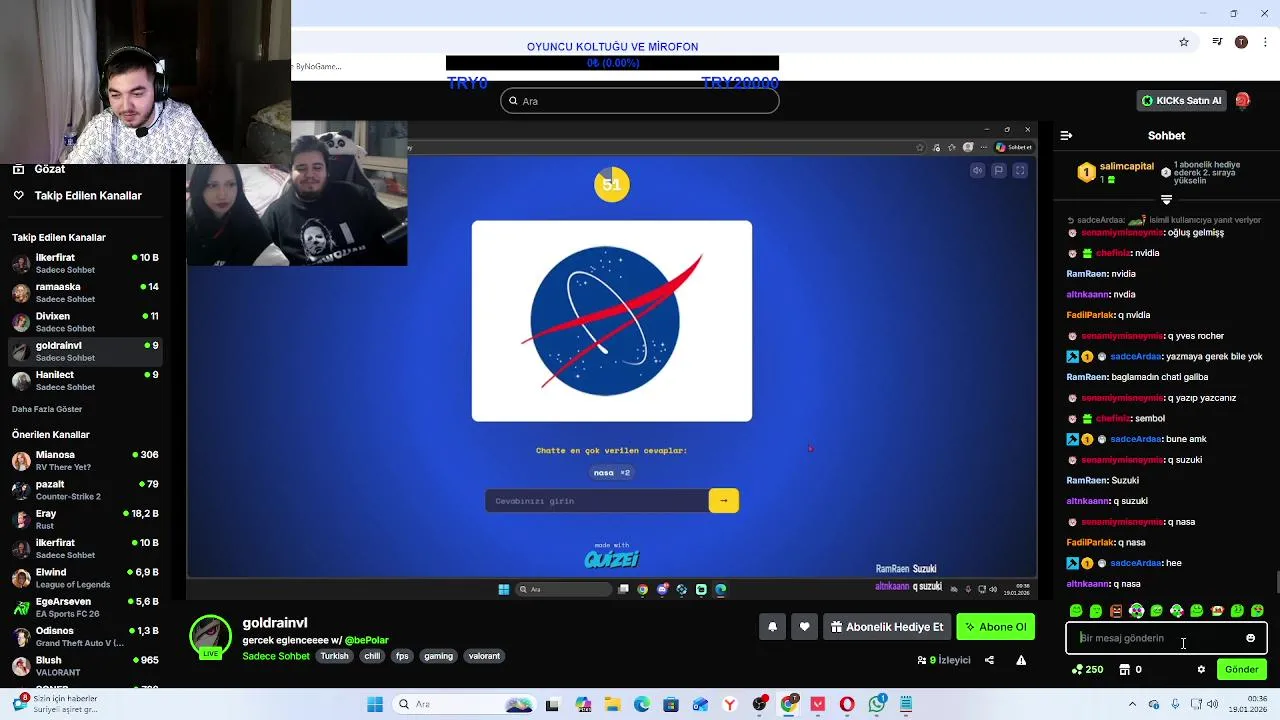1280x720 pixels.
Task: Open the share stream icon
Action: click(x=989, y=660)
